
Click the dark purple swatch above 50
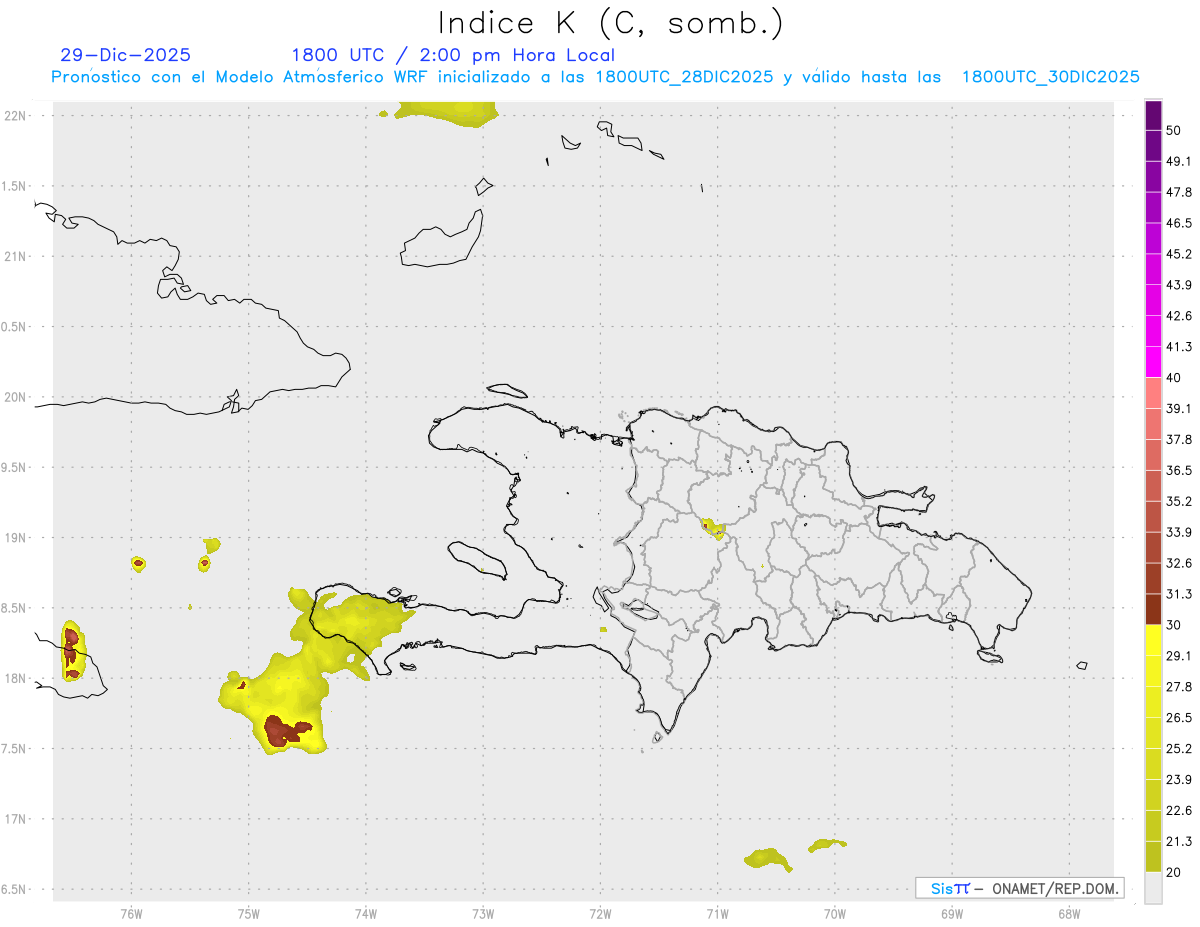1154,115
